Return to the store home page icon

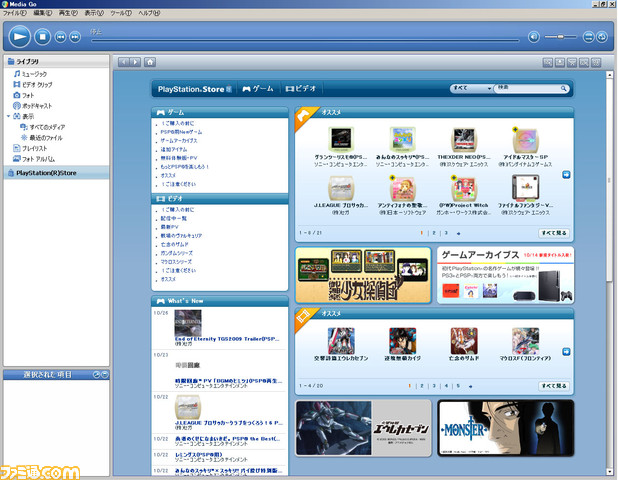coord(150,62)
